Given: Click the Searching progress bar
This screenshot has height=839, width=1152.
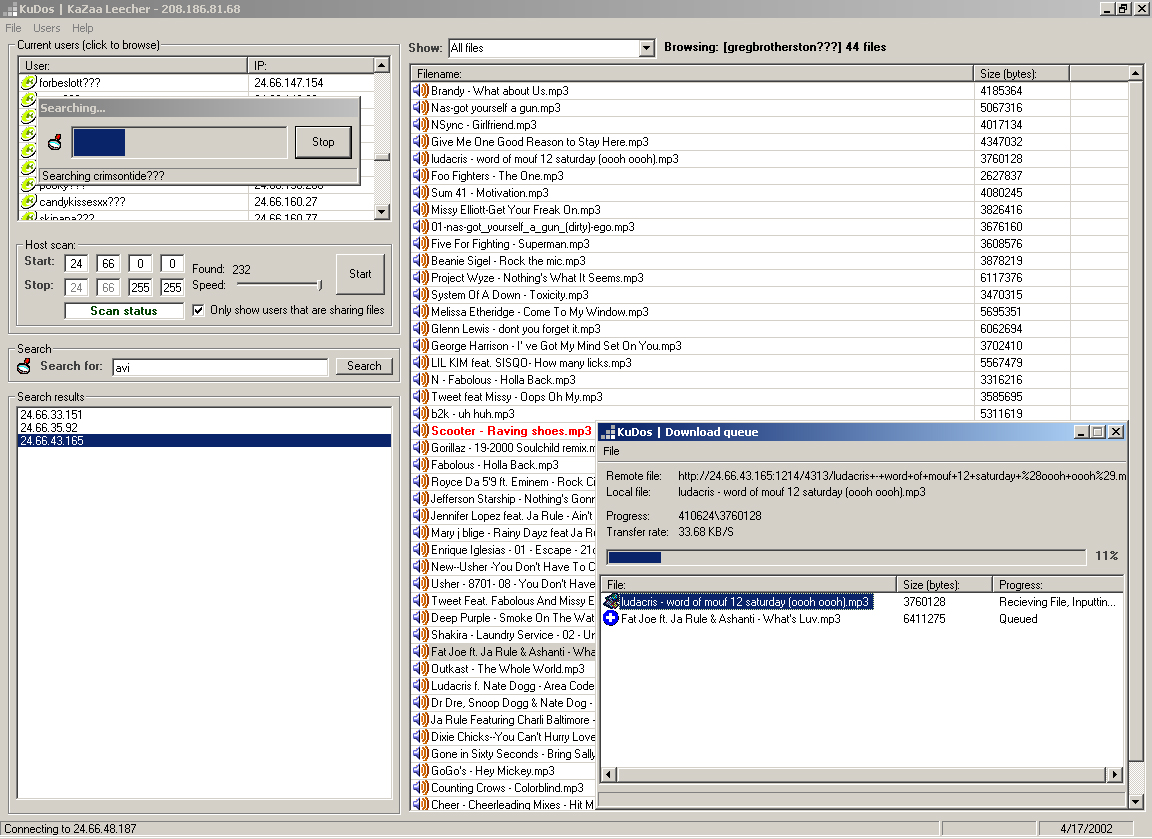Looking at the screenshot, I should 179,142.
